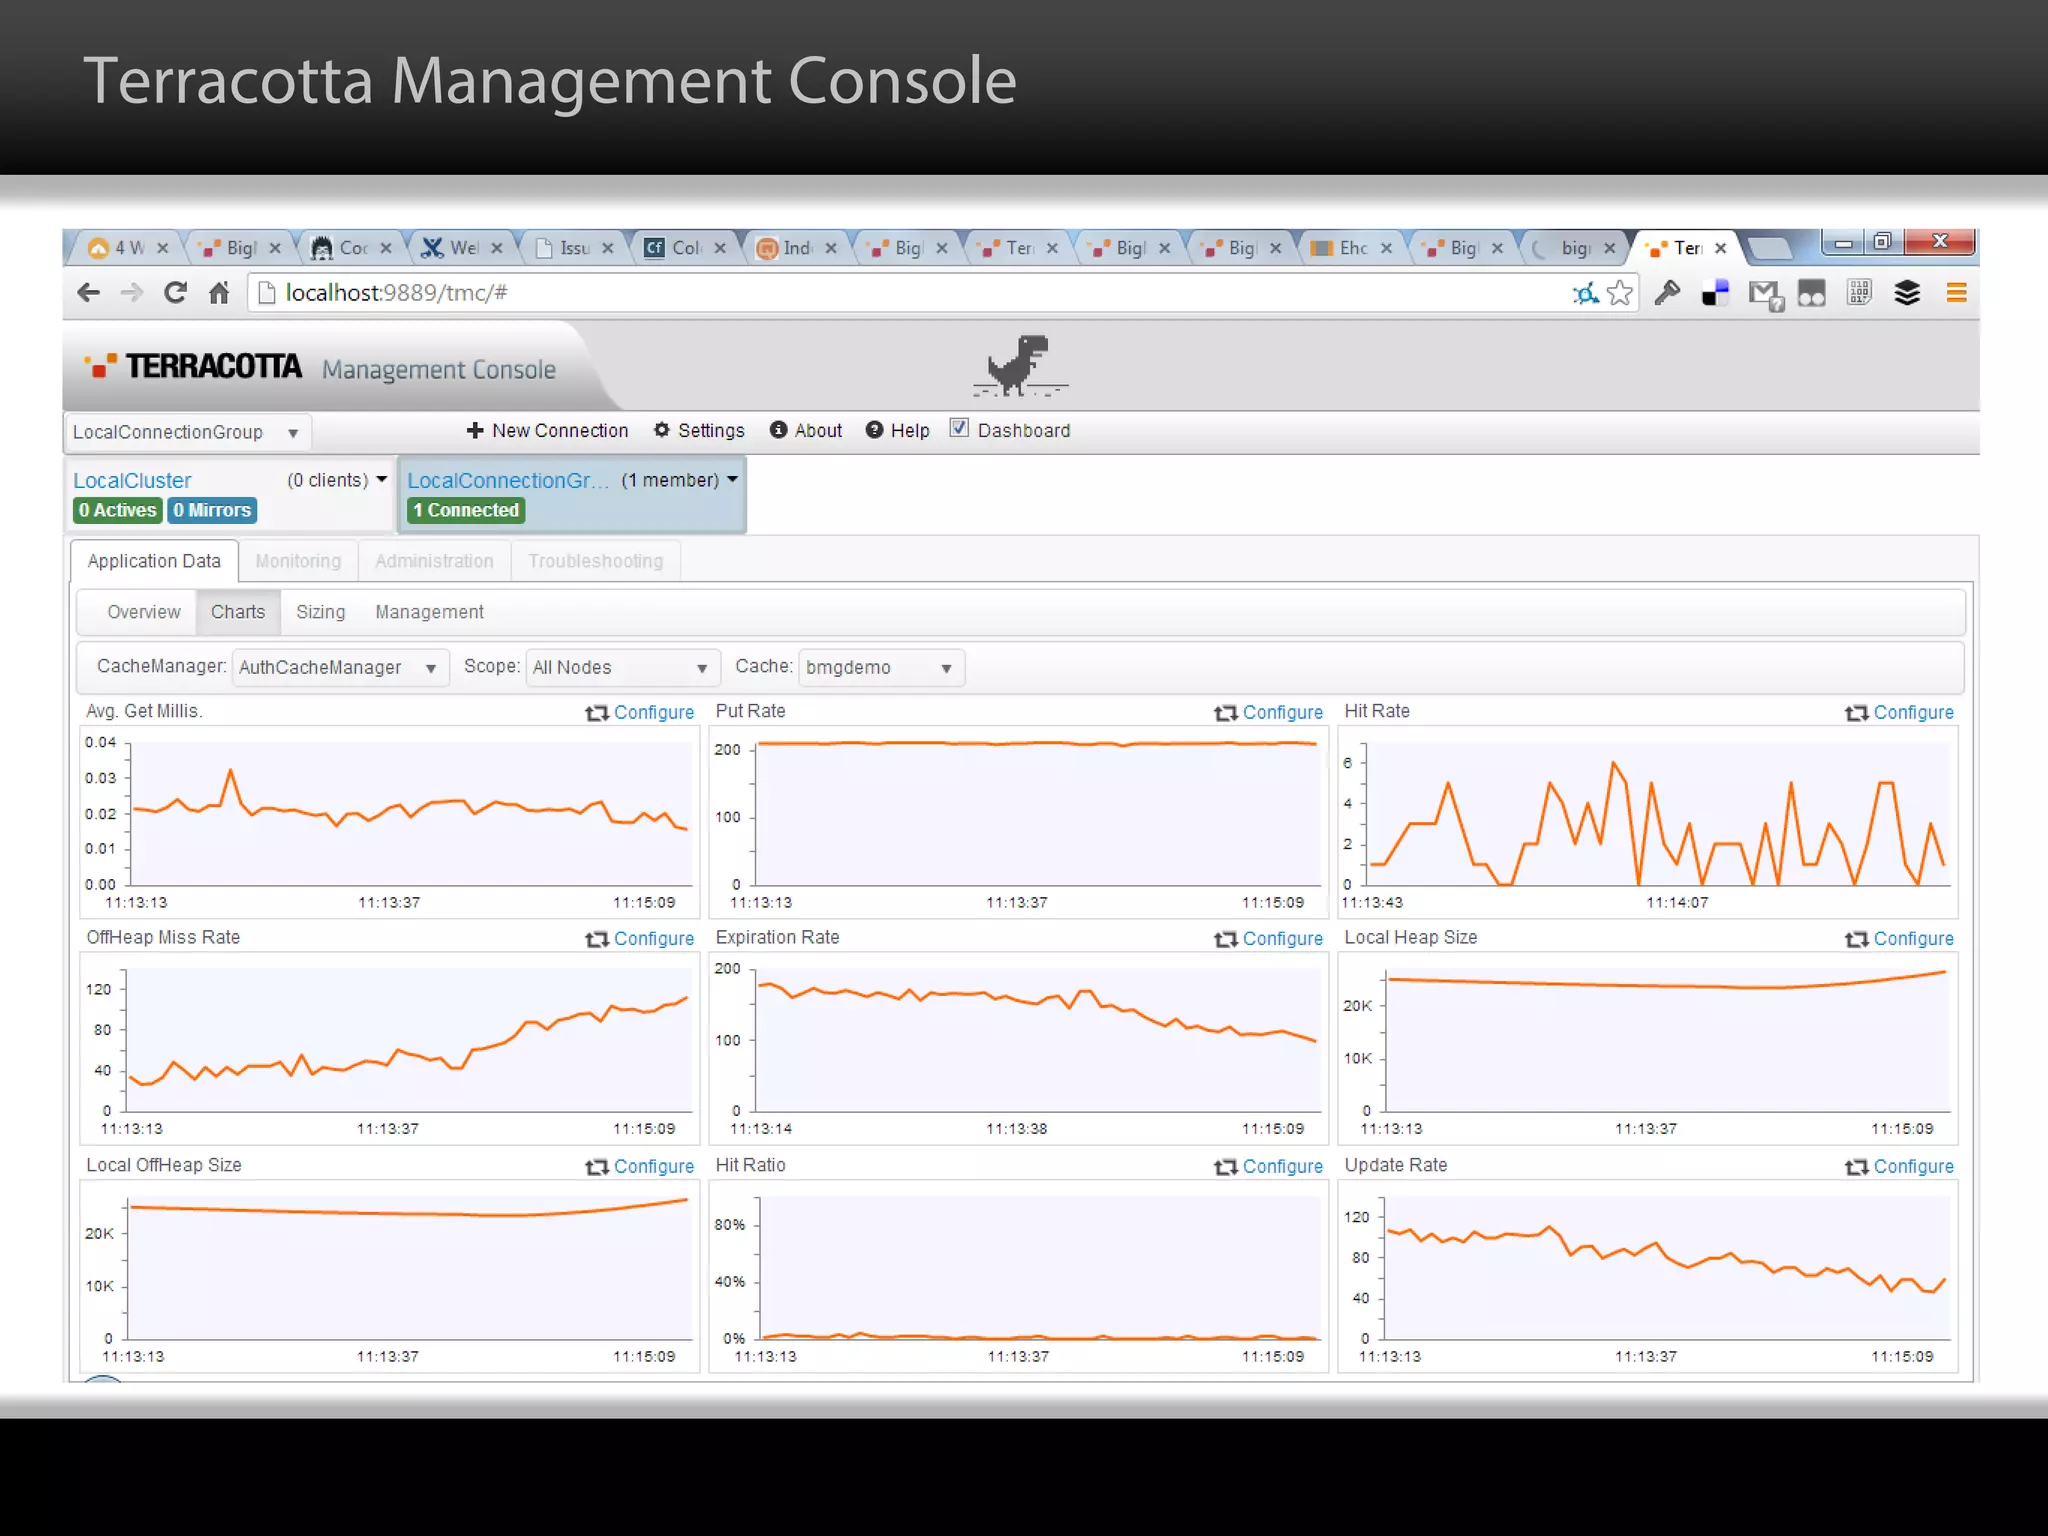
Task: Switch to the Coc browser tab
Action: [x=352, y=248]
